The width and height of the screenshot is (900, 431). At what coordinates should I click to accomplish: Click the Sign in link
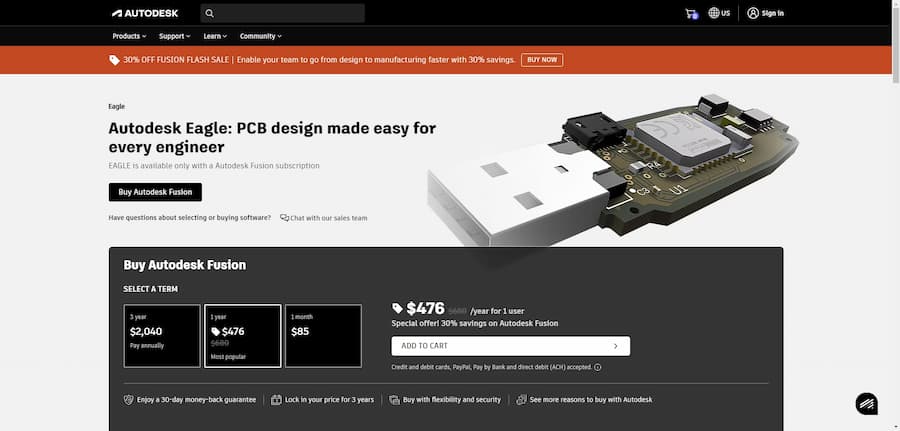coord(773,13)
